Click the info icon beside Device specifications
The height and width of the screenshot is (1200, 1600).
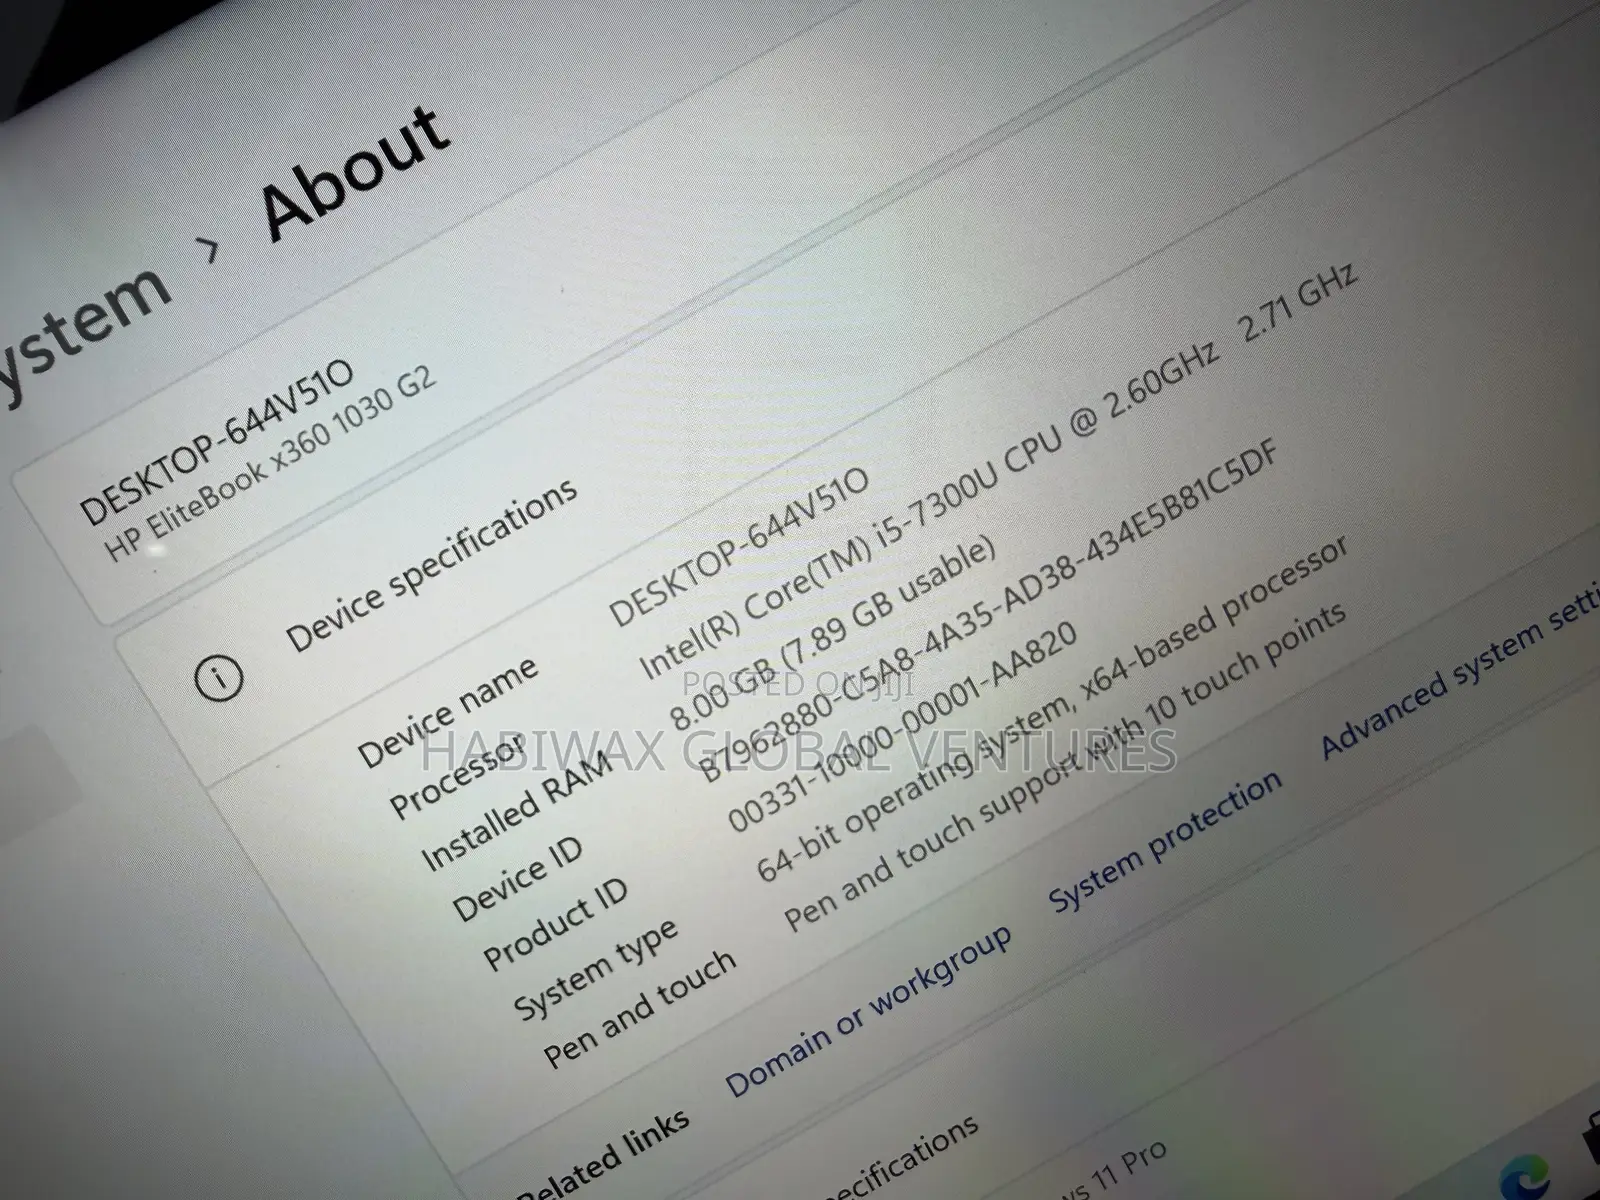[x=219, y=679]
